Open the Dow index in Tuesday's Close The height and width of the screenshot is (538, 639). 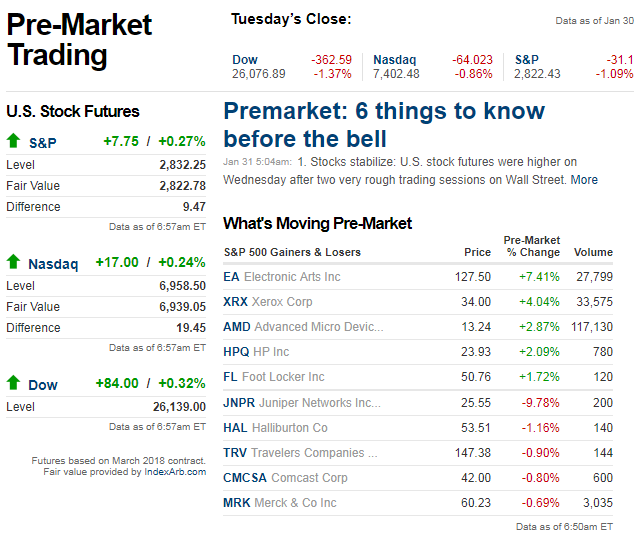(x=244, y=60)
